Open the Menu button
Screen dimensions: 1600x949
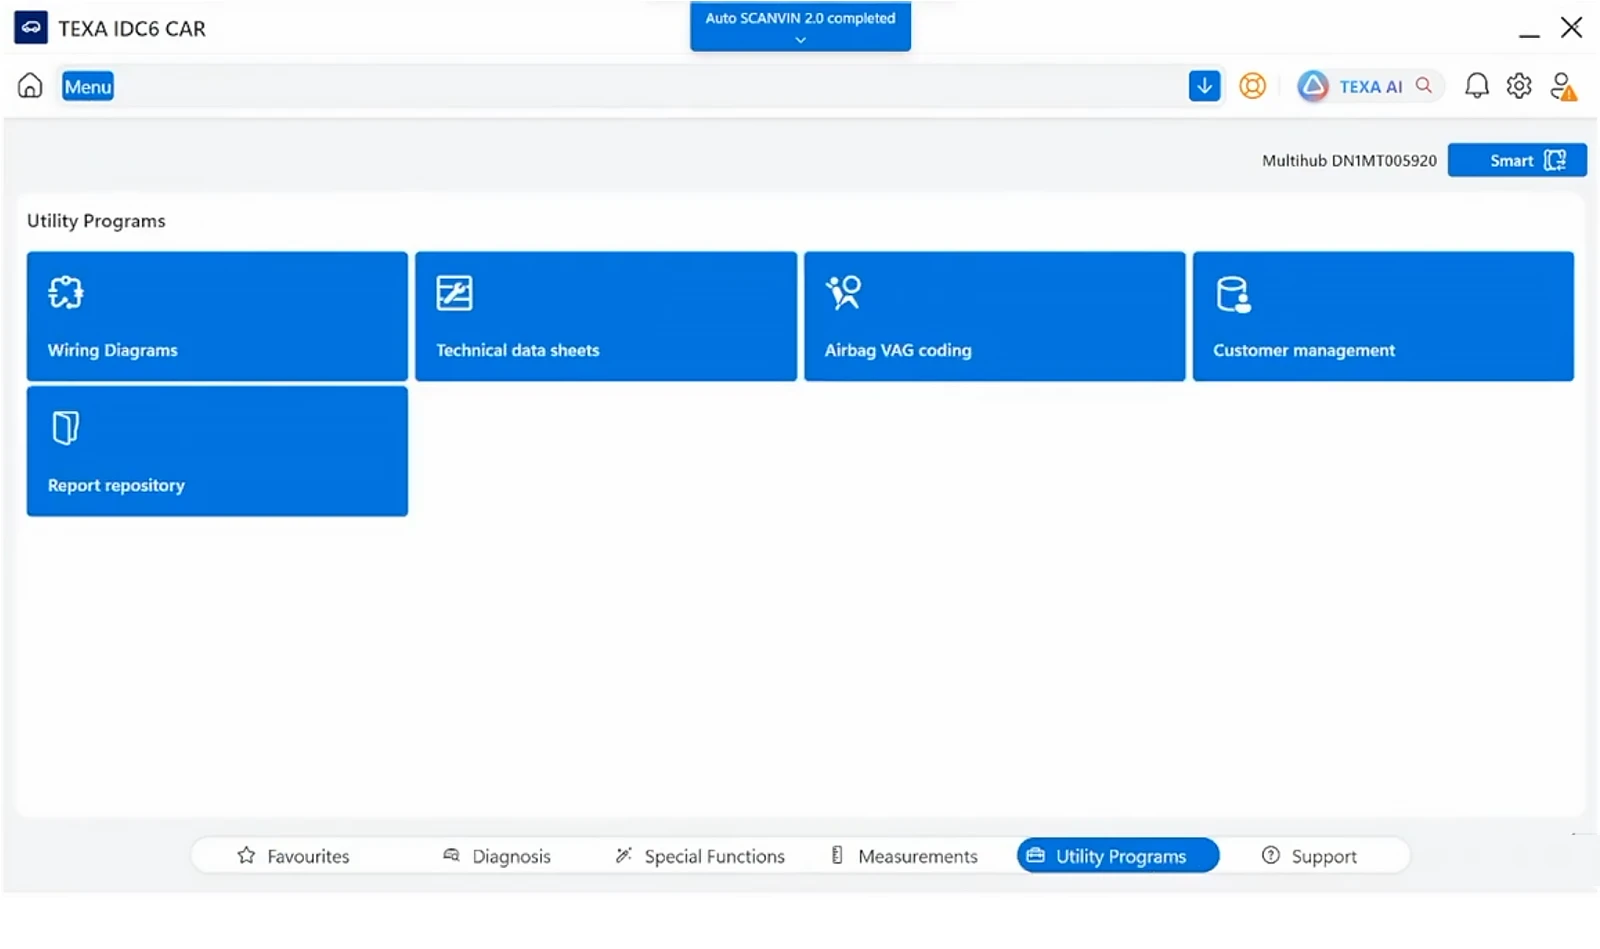[x=88, y=87]
